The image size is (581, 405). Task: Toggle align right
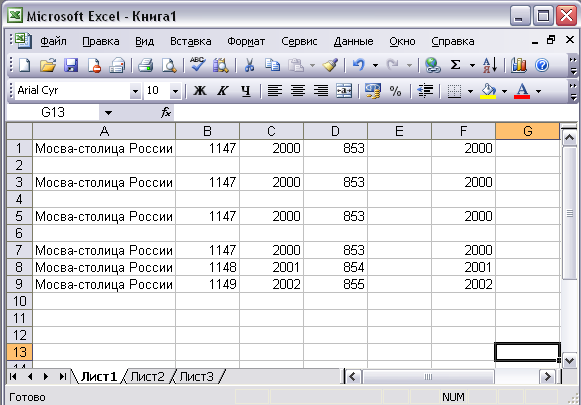321,91
